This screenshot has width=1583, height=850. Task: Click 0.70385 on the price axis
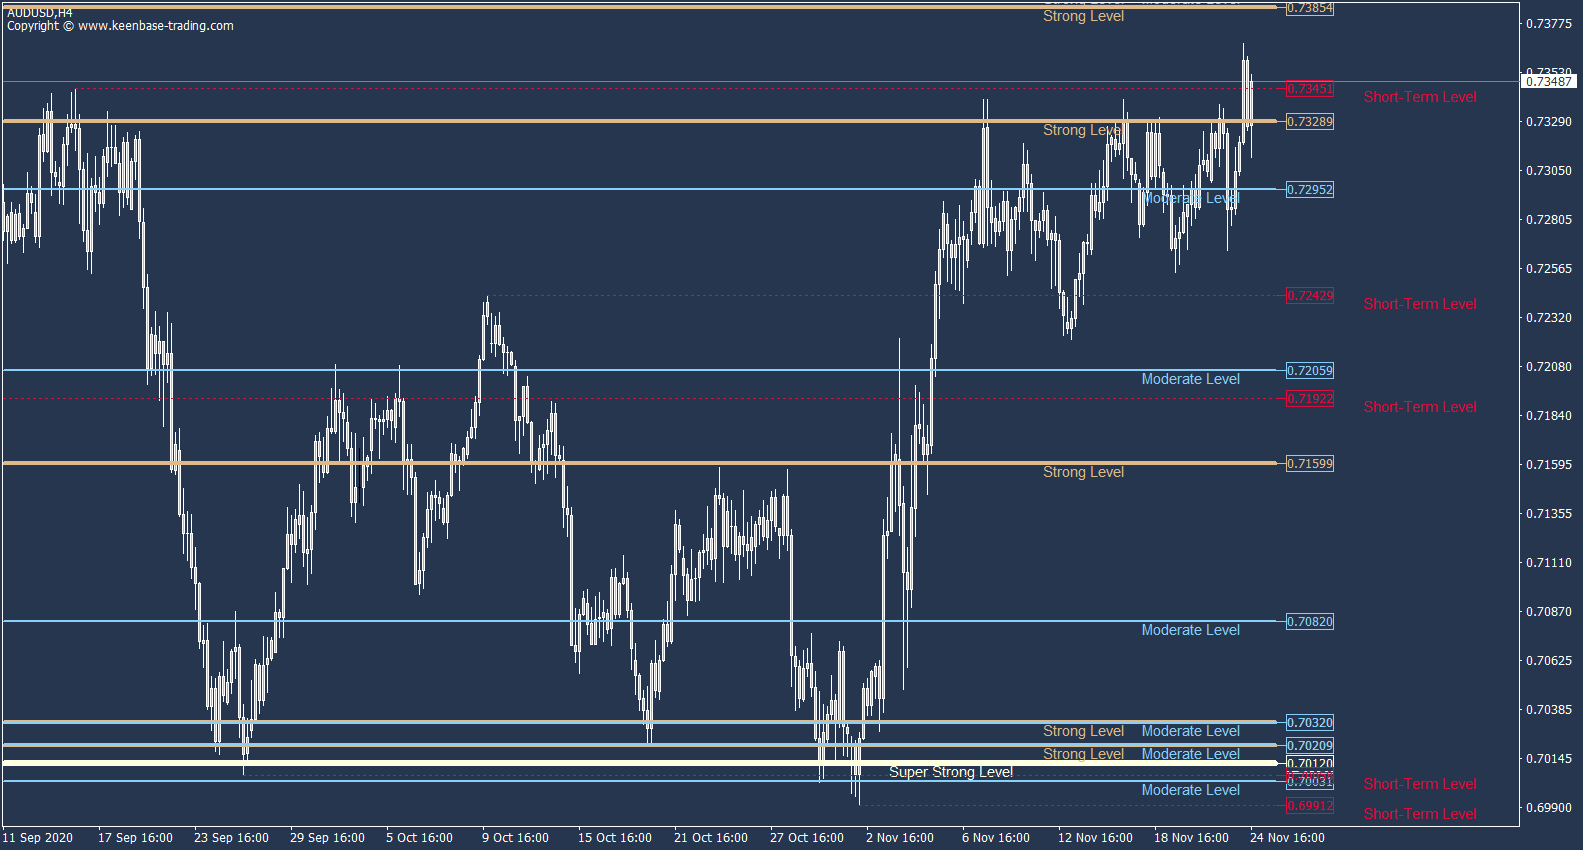pyautogui.click(x=1548, y=710)
